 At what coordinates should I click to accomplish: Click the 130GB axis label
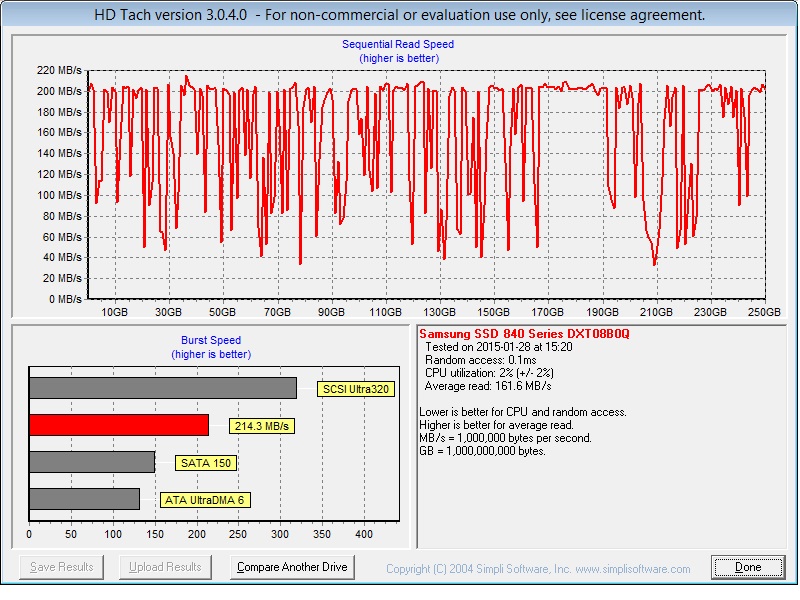tap(439, 312)
